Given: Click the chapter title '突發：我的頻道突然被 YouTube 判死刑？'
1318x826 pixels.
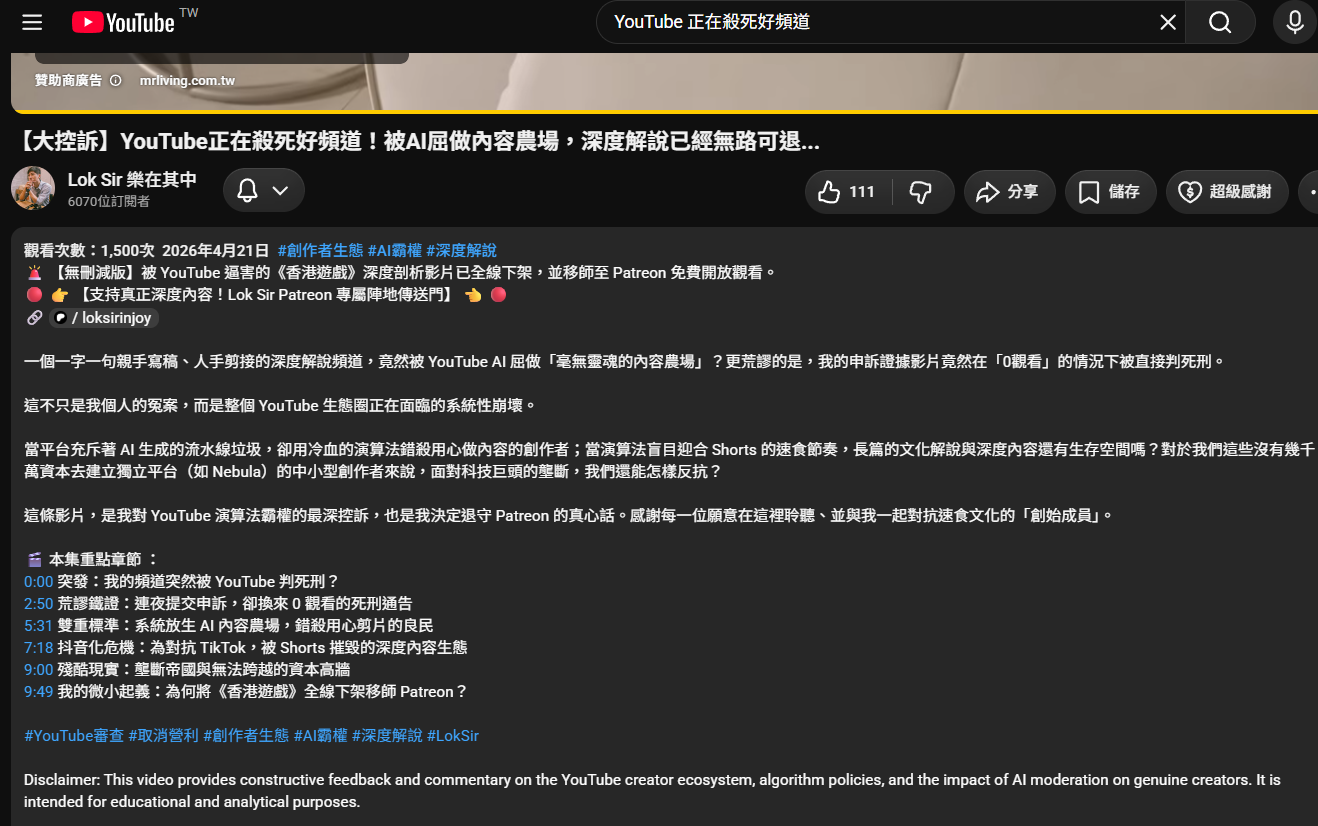Looking at the screenshot, I should pos(199,581).
